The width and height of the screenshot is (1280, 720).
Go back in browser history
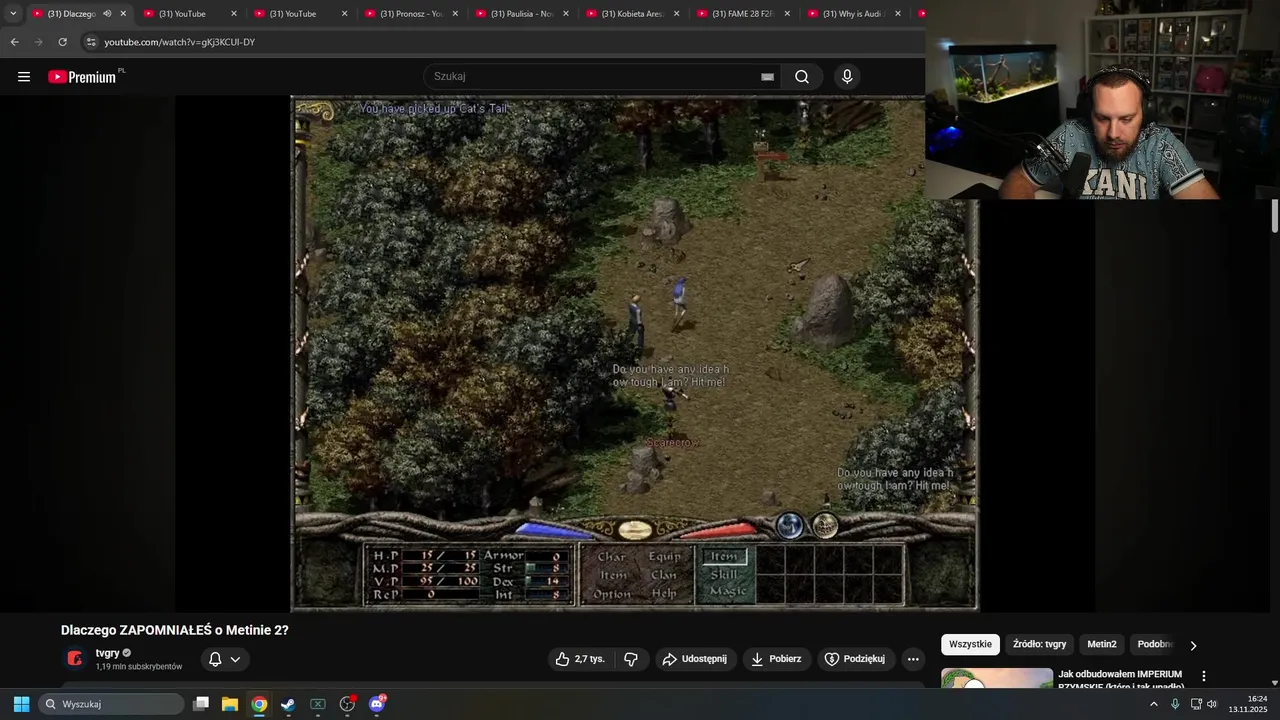(14, 42)
